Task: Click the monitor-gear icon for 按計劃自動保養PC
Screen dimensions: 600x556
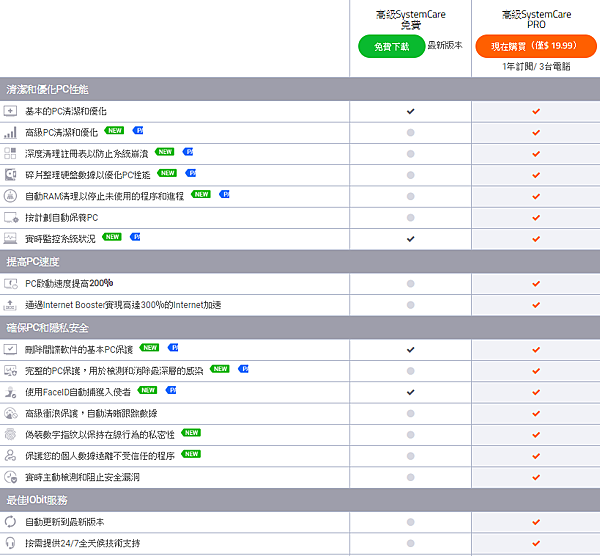Action: [x=11, y=217]
